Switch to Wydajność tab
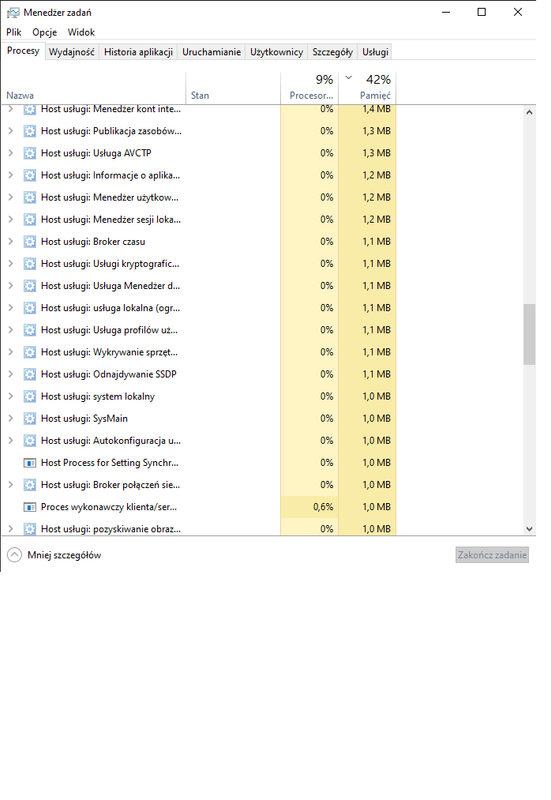 click(71, 52)
